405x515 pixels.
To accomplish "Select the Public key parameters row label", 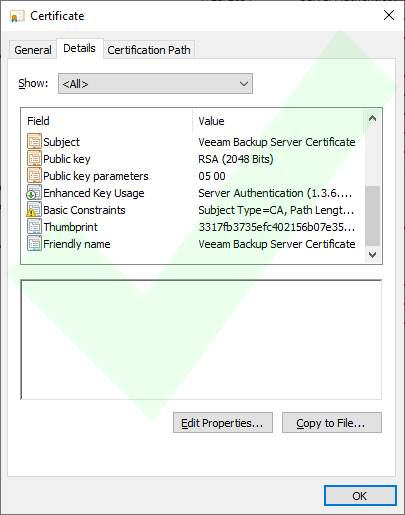I will pyautogui.click(x=96, y=176).
